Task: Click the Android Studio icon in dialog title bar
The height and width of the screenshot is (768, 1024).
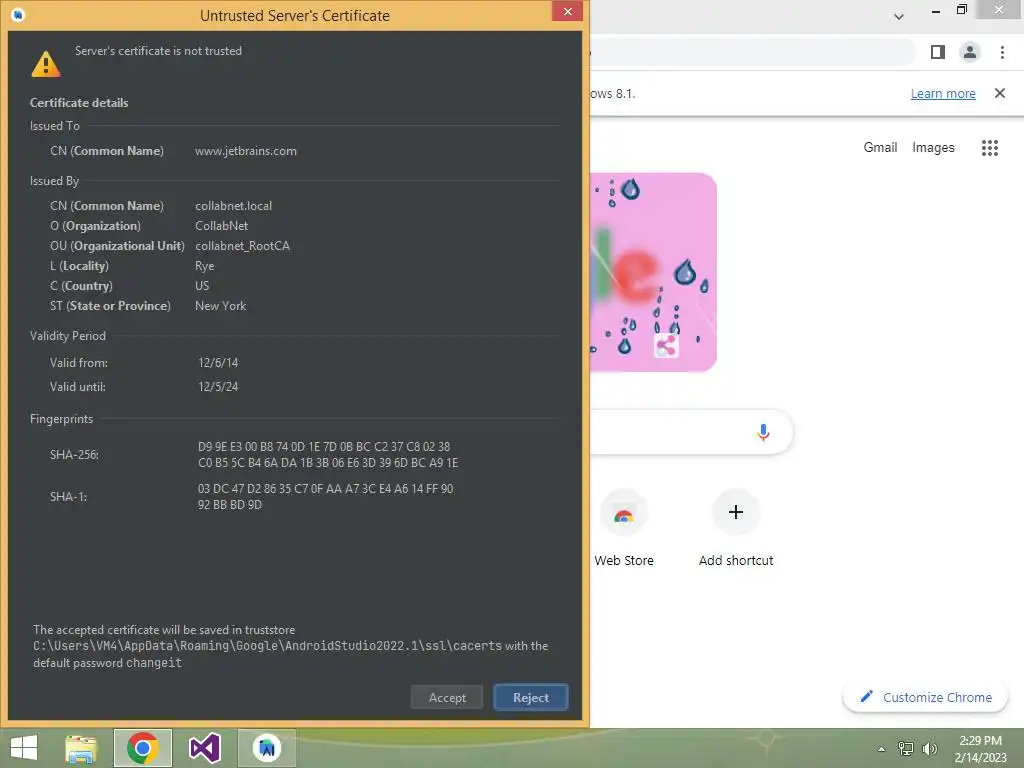Action: coord(18,14)
